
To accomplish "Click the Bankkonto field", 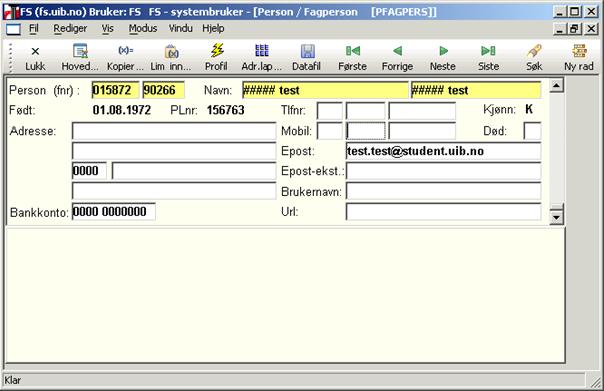I will coord(114,211).
